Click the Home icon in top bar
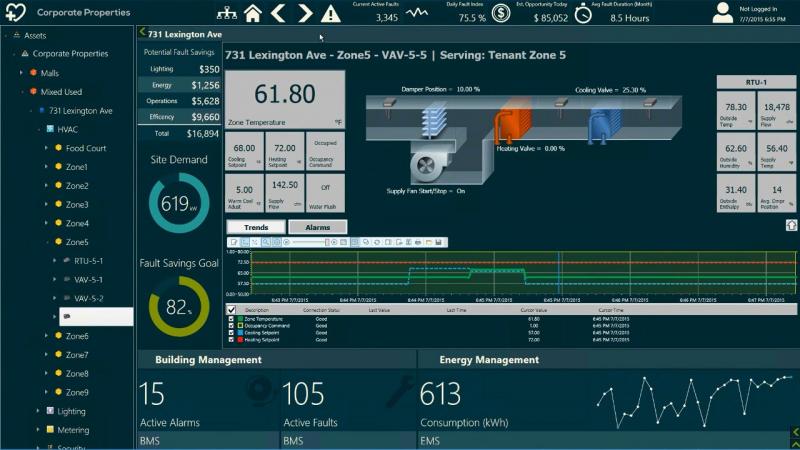 coord(253,13)
